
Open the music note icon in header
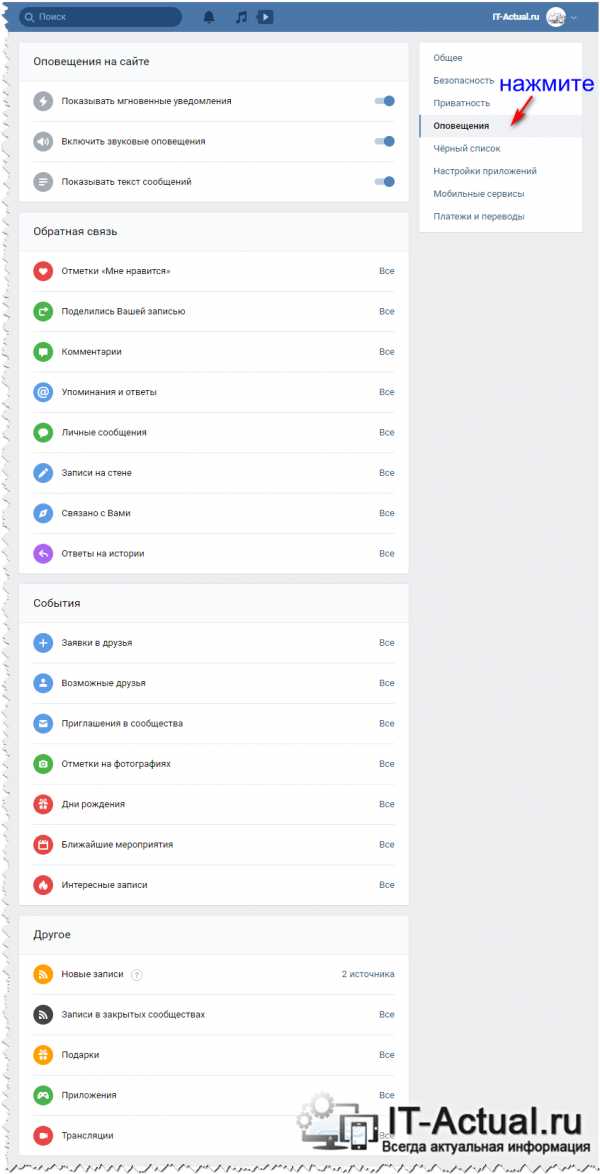[240, 16]
